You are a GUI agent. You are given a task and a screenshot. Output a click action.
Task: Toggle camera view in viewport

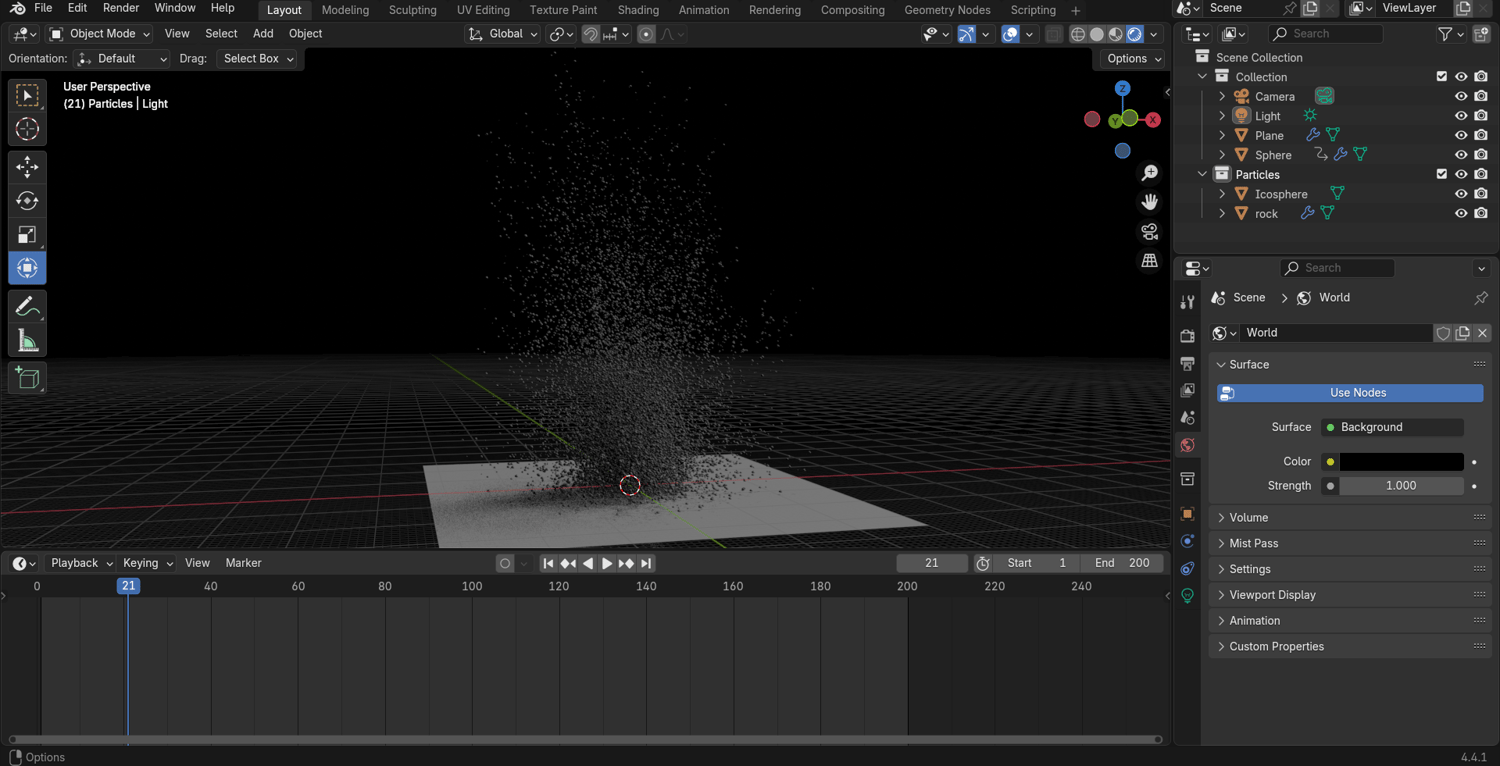pos(1149,232)
